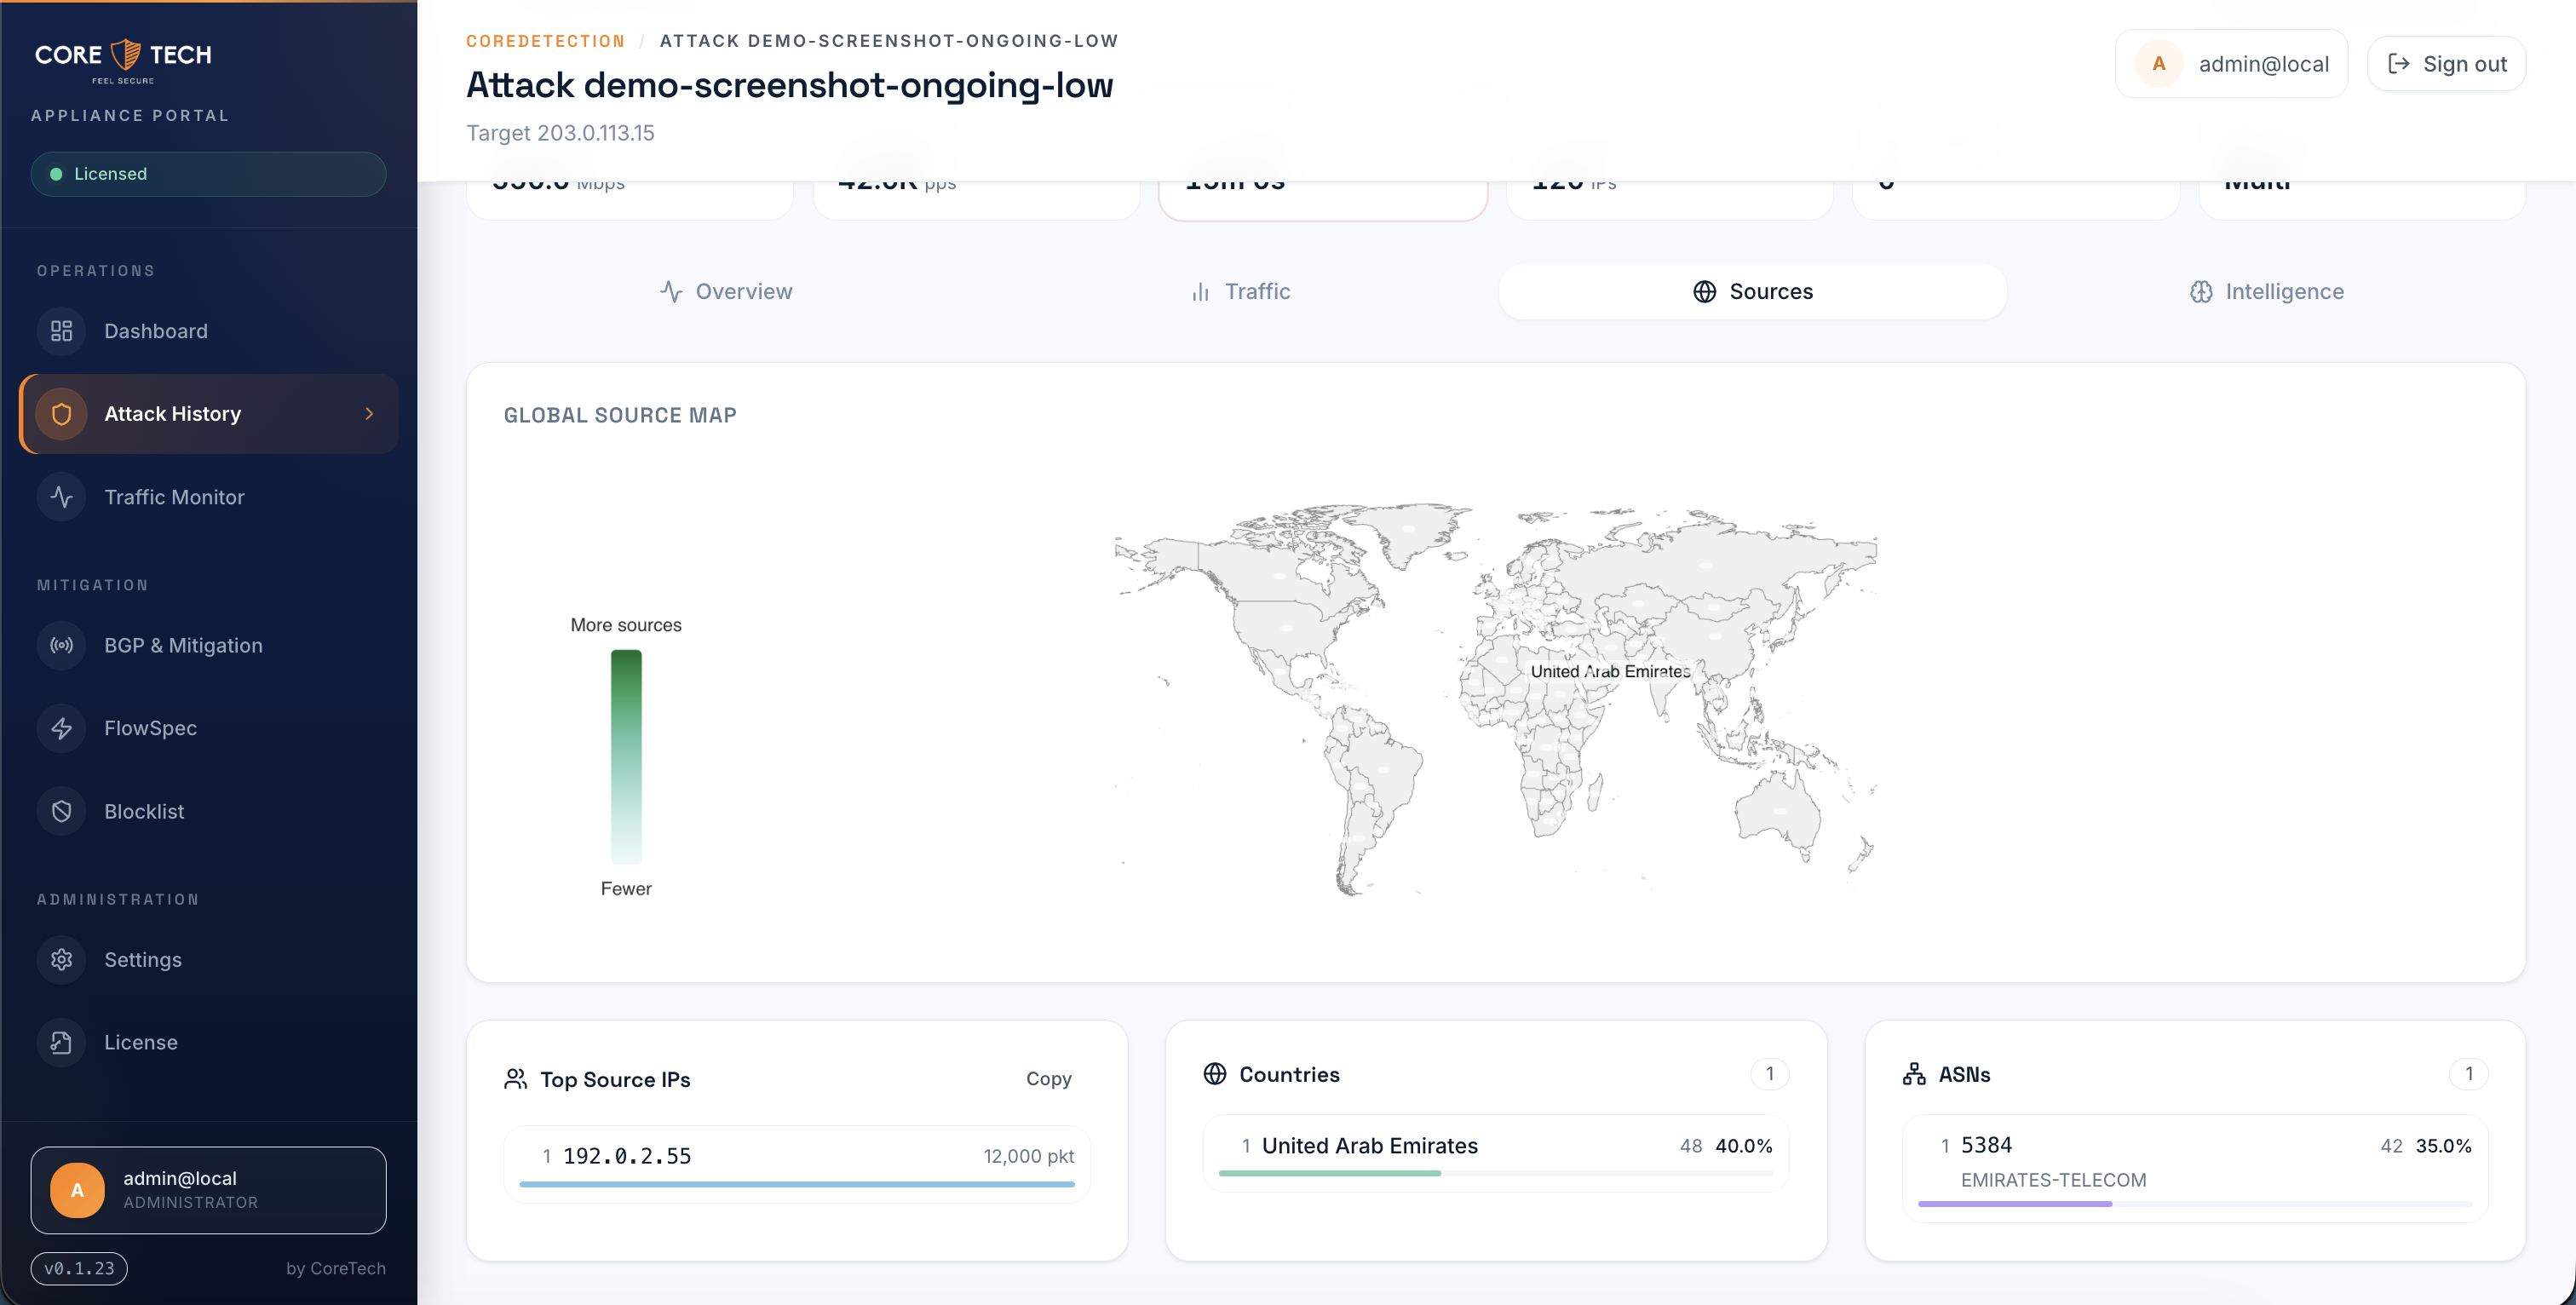Open Traffic Monitor page
2576x1305 pixels.
(x=208, y=497)
